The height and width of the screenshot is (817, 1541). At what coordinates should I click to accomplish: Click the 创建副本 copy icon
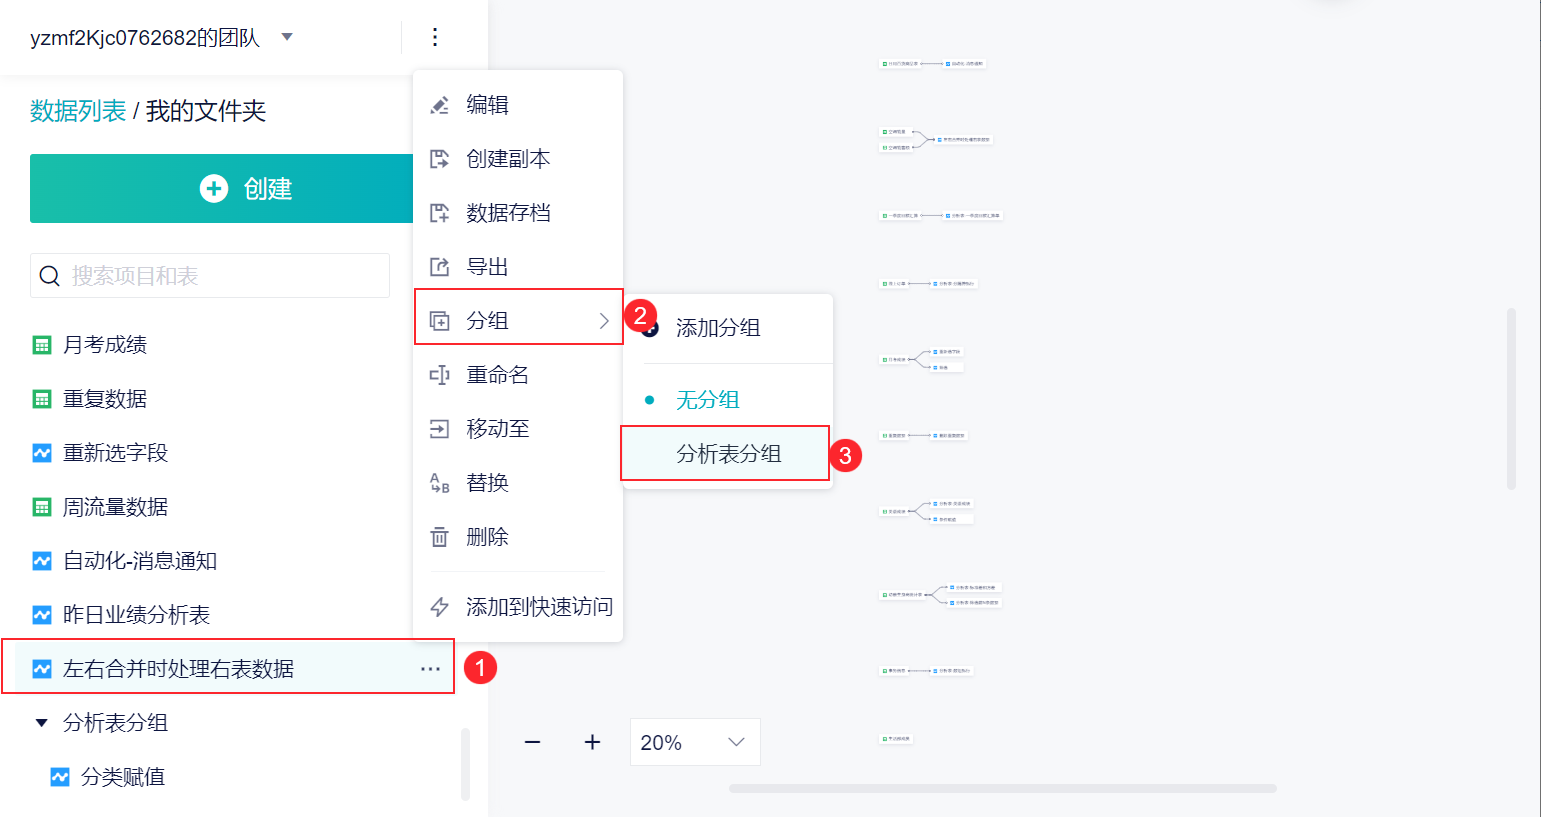tap(439, 159)
